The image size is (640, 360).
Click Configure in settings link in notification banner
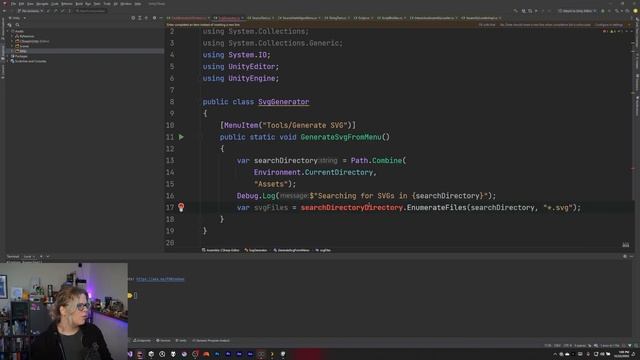tap(609, 25)
